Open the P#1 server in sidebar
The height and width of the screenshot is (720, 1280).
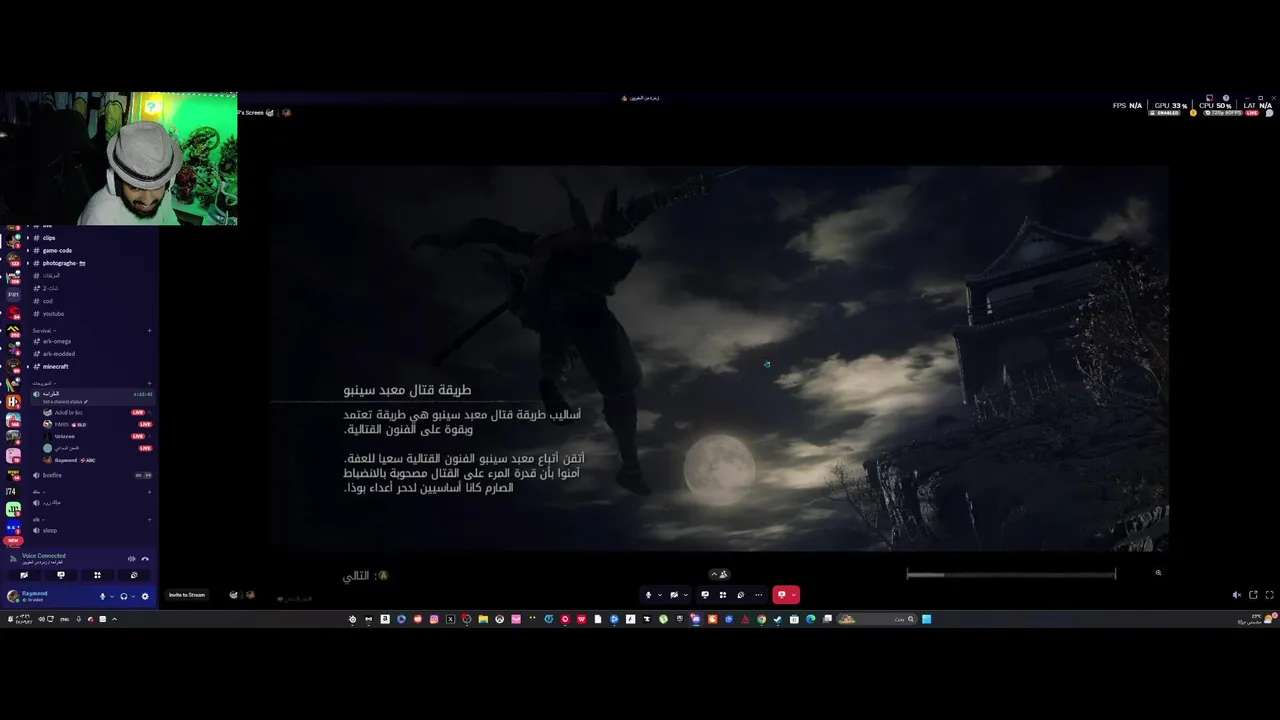(13, 295)
